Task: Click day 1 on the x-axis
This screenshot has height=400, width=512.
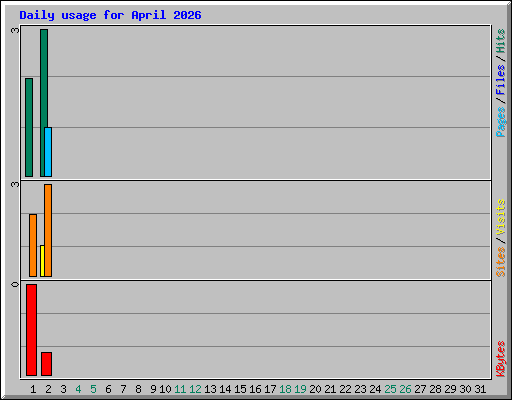Action: tap(33, 389)
